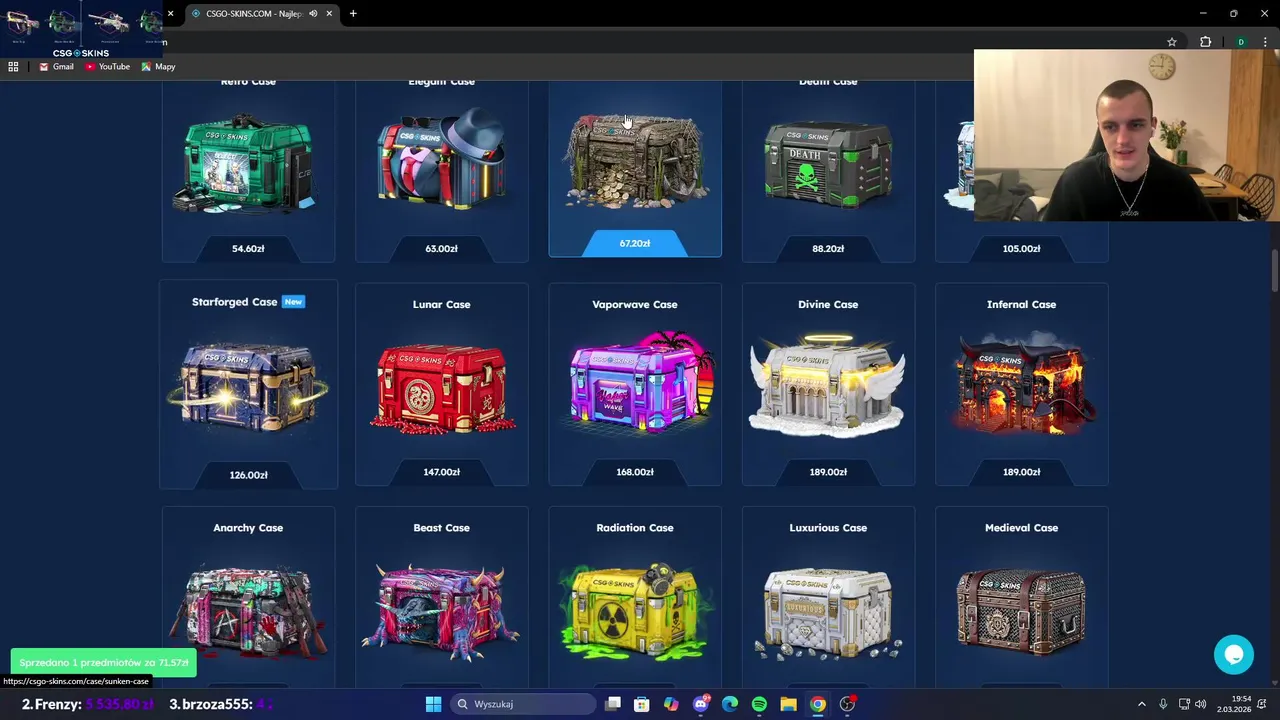This screenshot has height=720, width=1280.
Task: Select the Starforged Case chest image
Action: click(x=248, y=387)
